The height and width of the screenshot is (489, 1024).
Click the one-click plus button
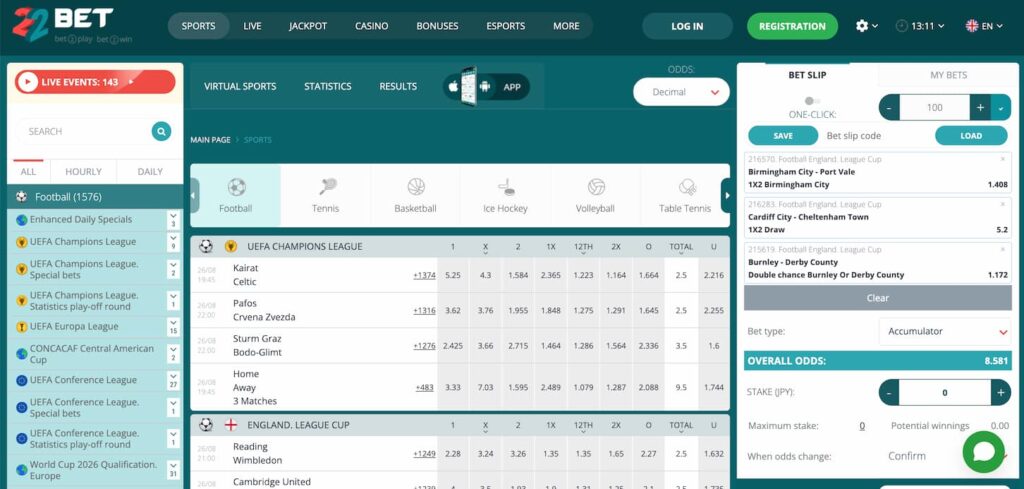pyautogui.click(x=980, y=108)
